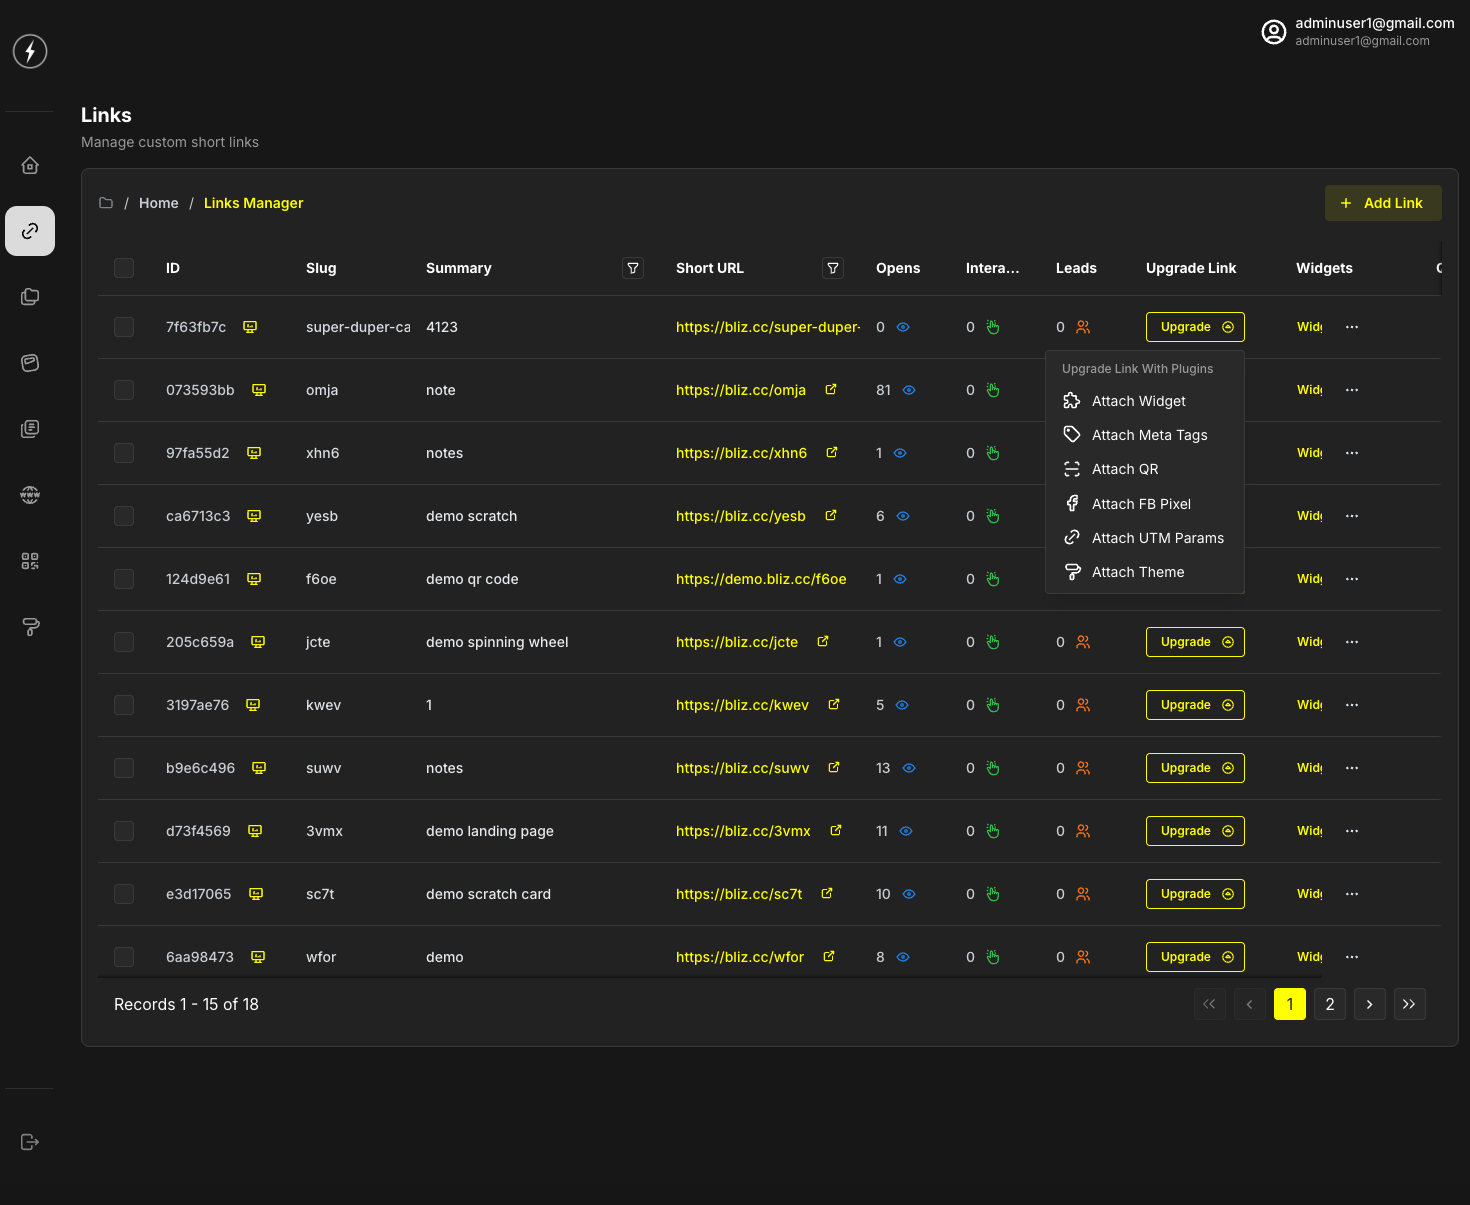Open the more options menu for wfor row
The height and width of the screenshot is (1205, 1470).
pos(1352,957)
